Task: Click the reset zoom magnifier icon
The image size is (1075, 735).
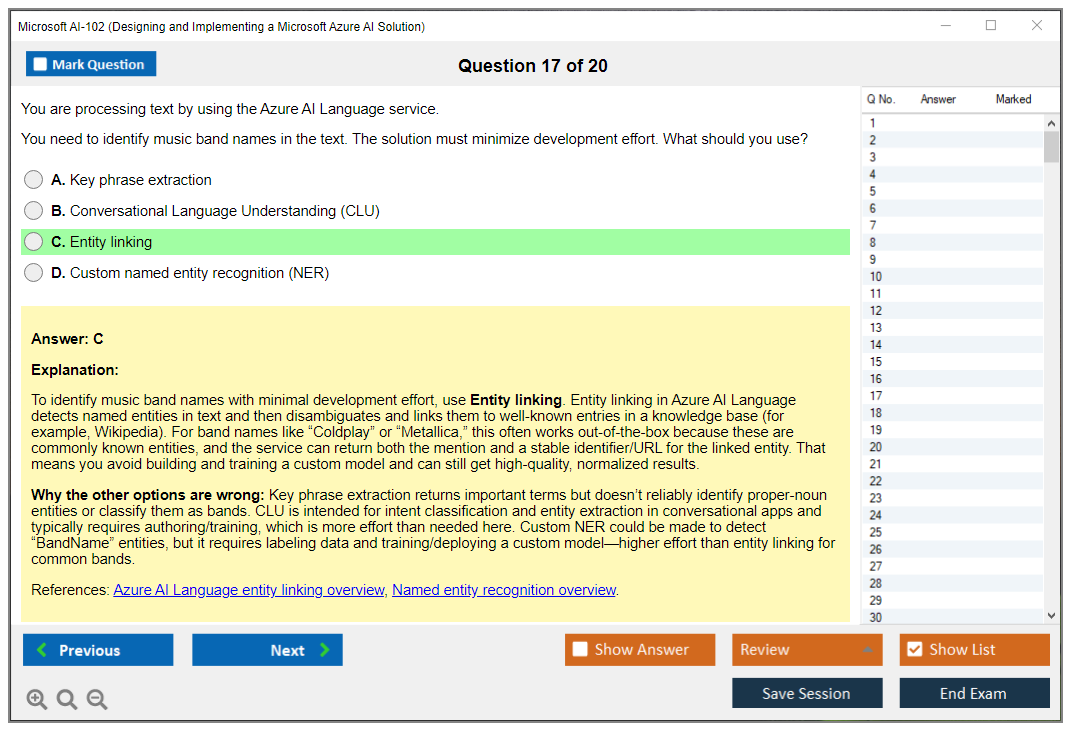Action: click(x=67, y=700)
